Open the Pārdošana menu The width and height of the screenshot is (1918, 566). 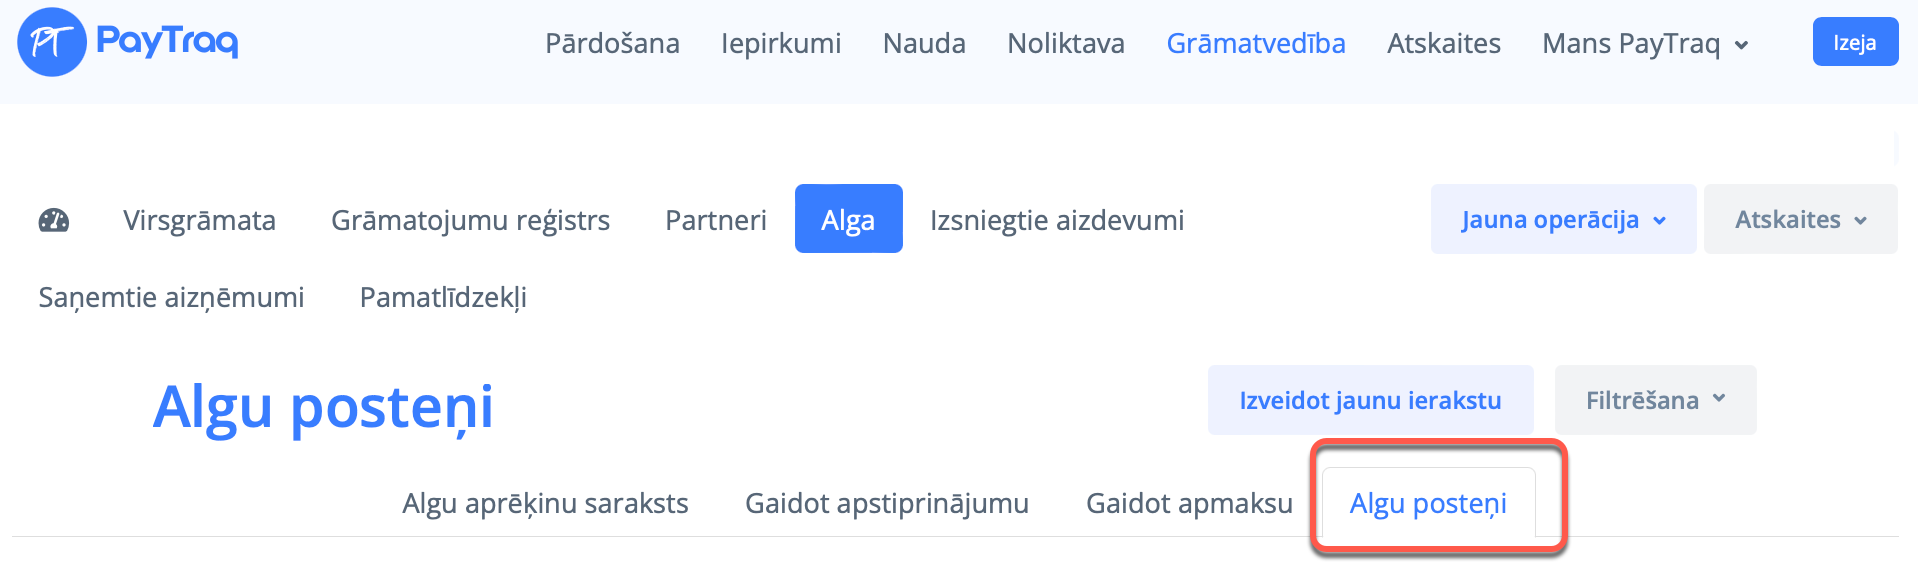point(612,44)
